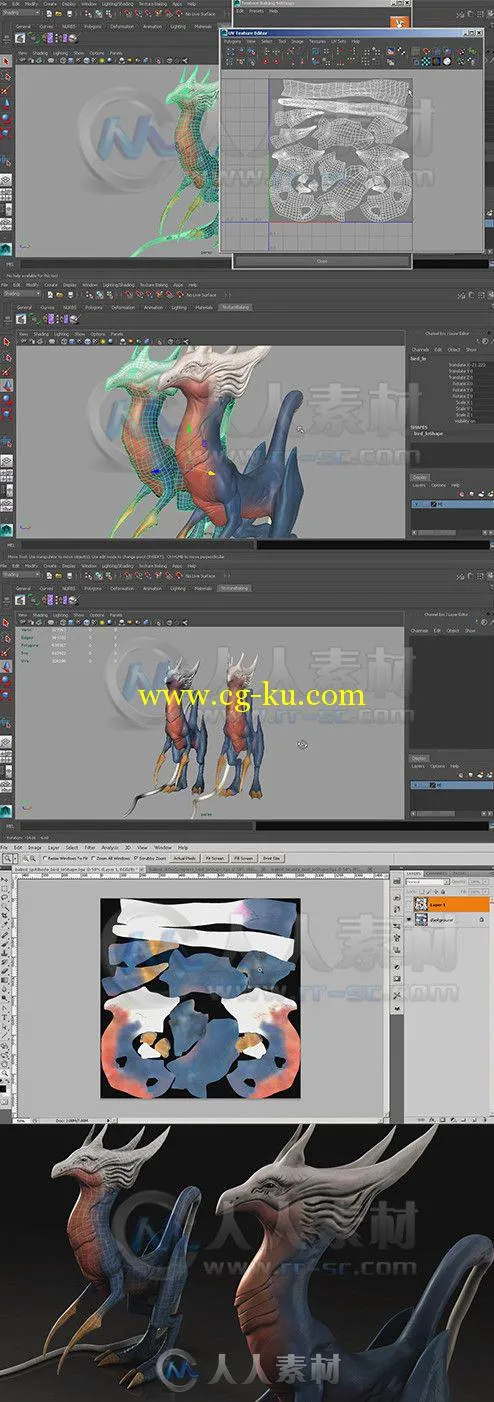Viewport: 494px width, 1402px height.
Task: Select TextureBaking shelf tab in close-up dragon Maya window
Action: [234, 306]
